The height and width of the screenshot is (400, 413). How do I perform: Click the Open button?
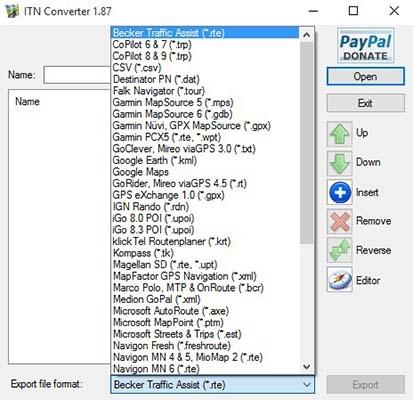(366, 77)
